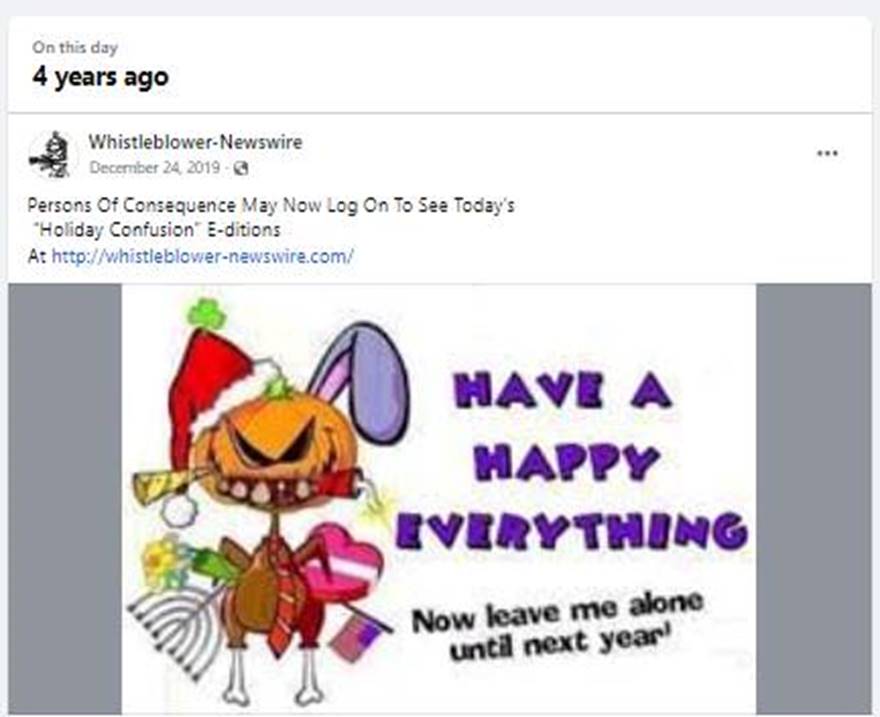Follow the whistleblower-newswire.com URL link
Image resolution: width=880 pixels, height=717 pixels.
203,256
